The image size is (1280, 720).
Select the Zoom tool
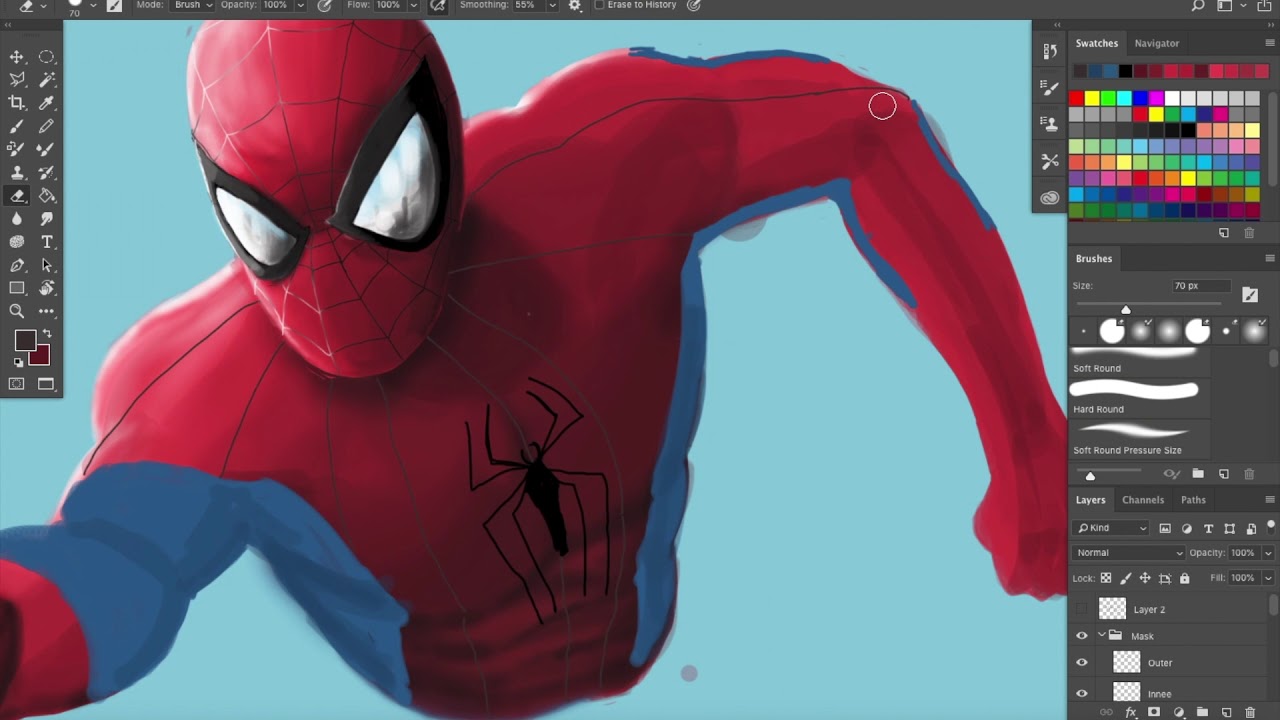[17, 312]
